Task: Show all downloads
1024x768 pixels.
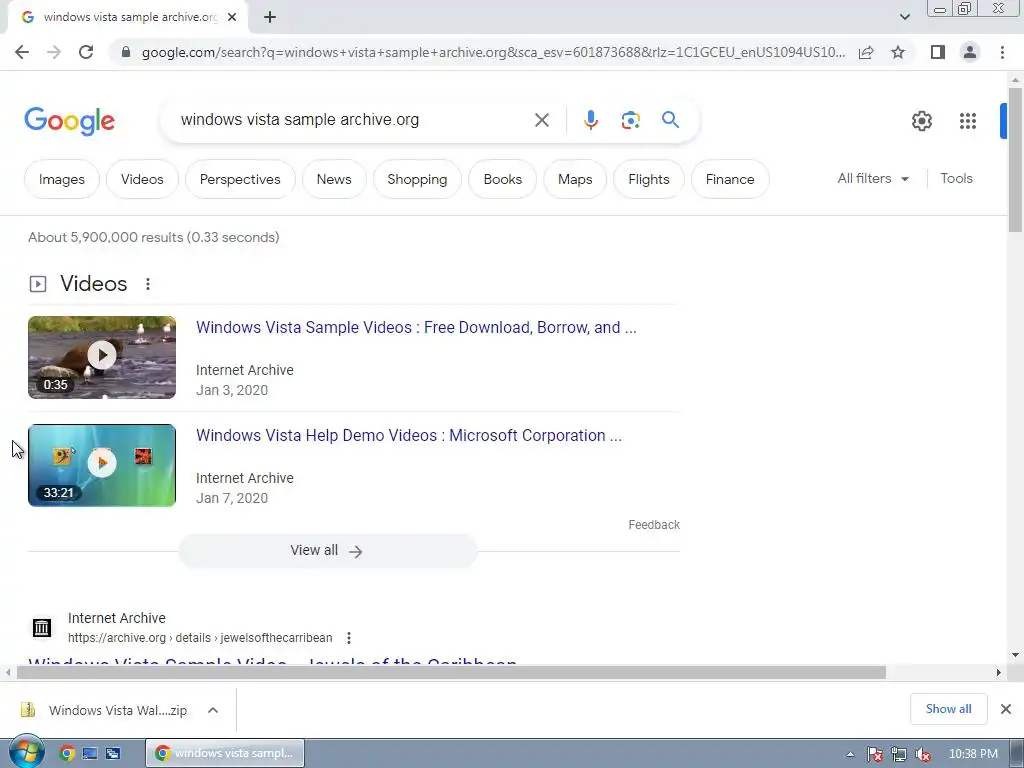Action: click(x=948, y=709)
